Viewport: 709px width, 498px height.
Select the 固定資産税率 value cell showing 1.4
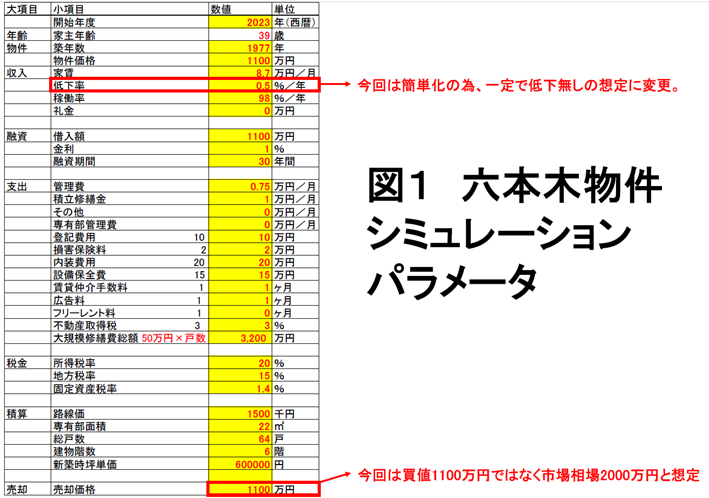coord(240,389)
